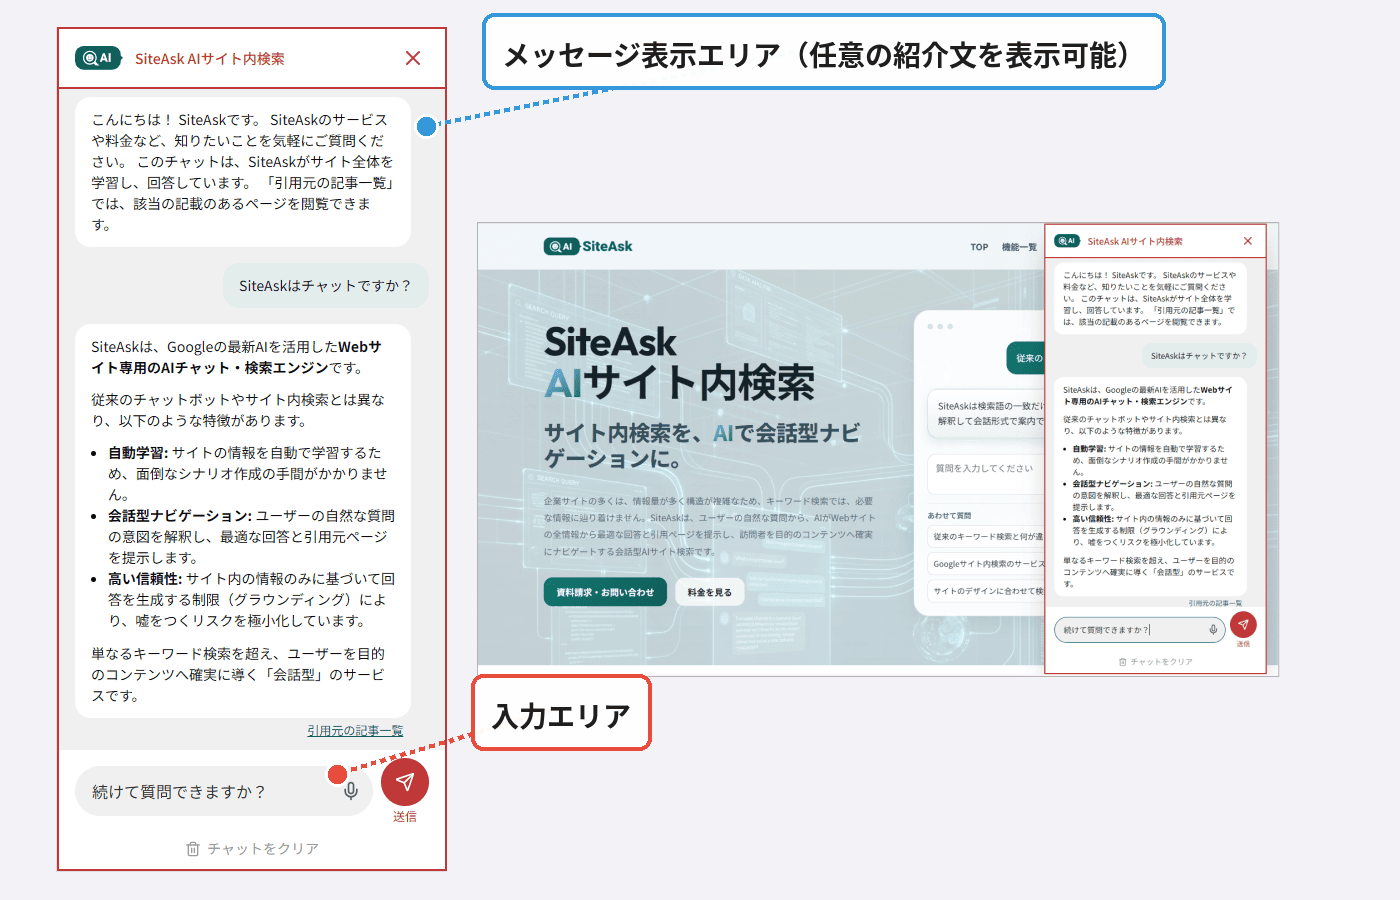Screen dimensions: 1400x900
Task: Open the 引用元の記事一覧 link in the large chat panel
Action: pyautogui.click(x=355, y=731)
